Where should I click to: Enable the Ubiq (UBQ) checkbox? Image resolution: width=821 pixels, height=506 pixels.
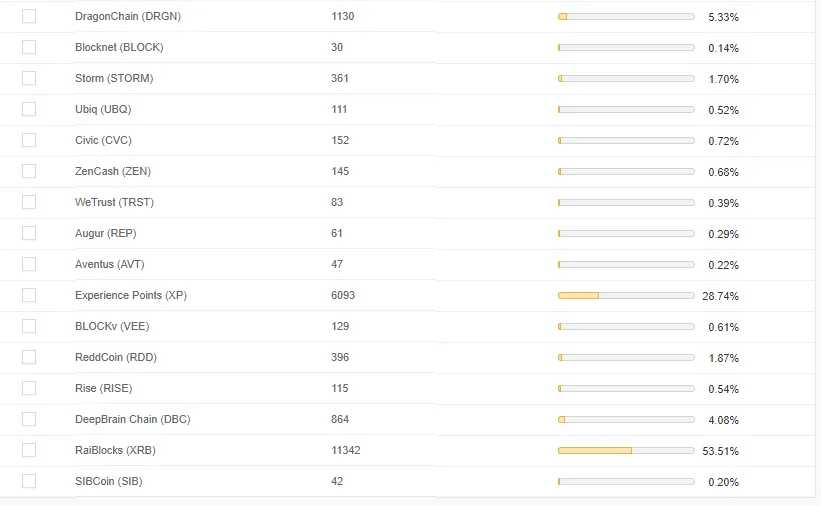[28, 109]
